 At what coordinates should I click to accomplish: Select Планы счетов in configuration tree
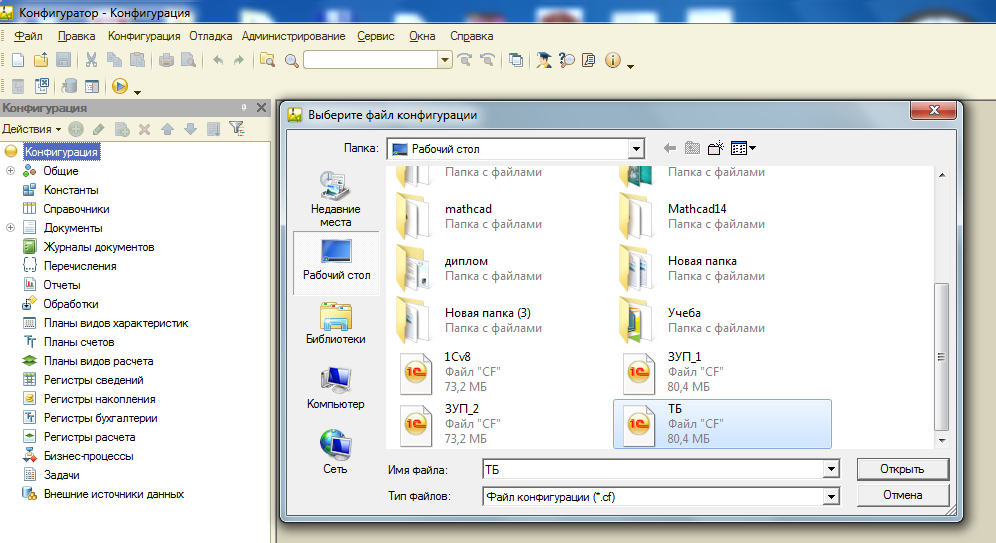pos(79,342)
